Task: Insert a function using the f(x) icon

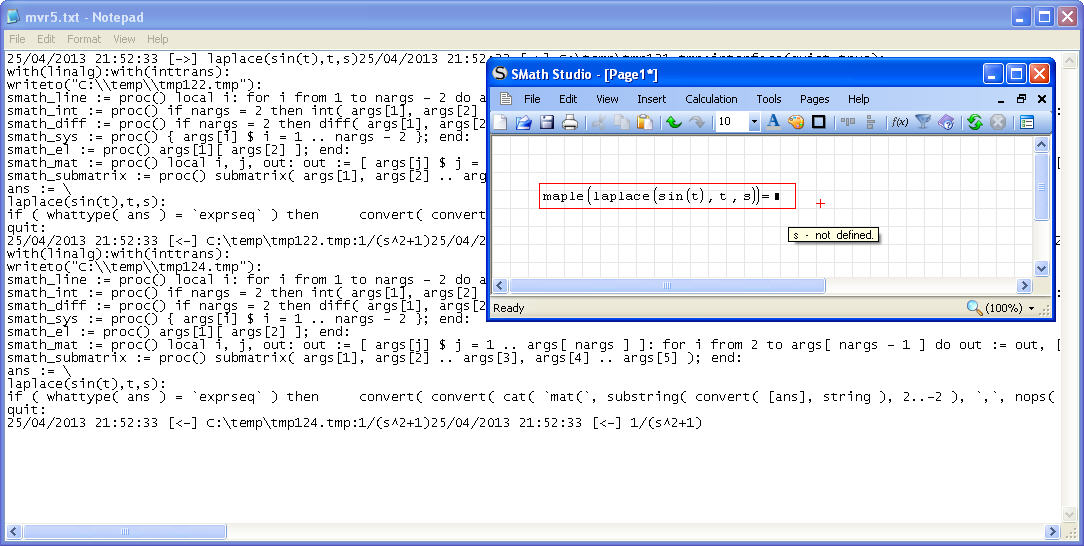Action: click(899, 122)
